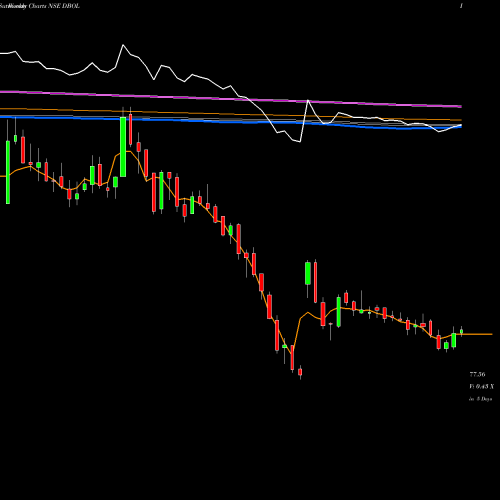
Task: Click the lowest red candlestick at the chart bottom
Action: pyautogui.click(x=300, y=372)
